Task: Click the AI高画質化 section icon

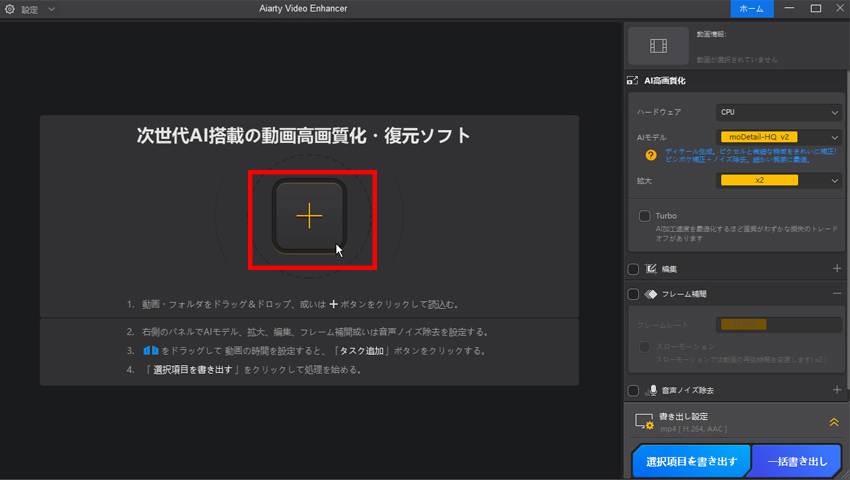Action: pyautogui.click(x=632, y=81)
